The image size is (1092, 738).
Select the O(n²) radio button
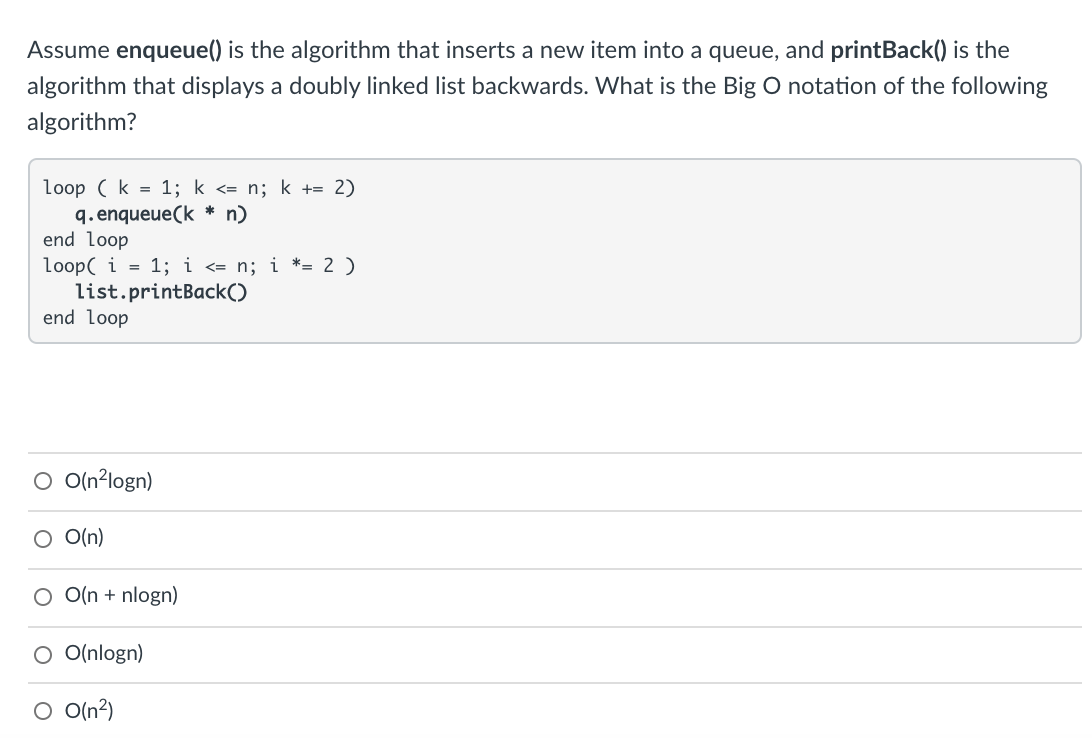tap(43, 711)
